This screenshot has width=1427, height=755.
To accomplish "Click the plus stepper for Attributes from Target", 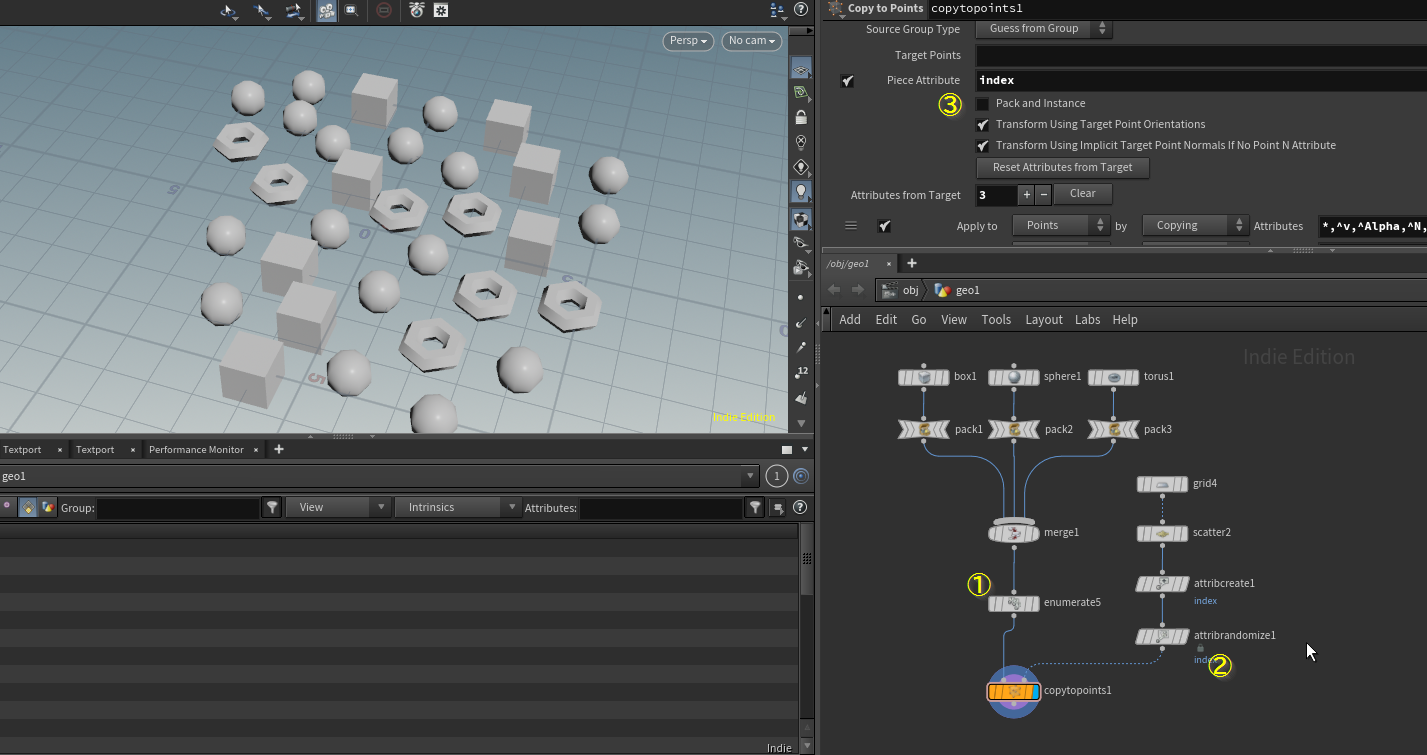I will pos(1026,194).
